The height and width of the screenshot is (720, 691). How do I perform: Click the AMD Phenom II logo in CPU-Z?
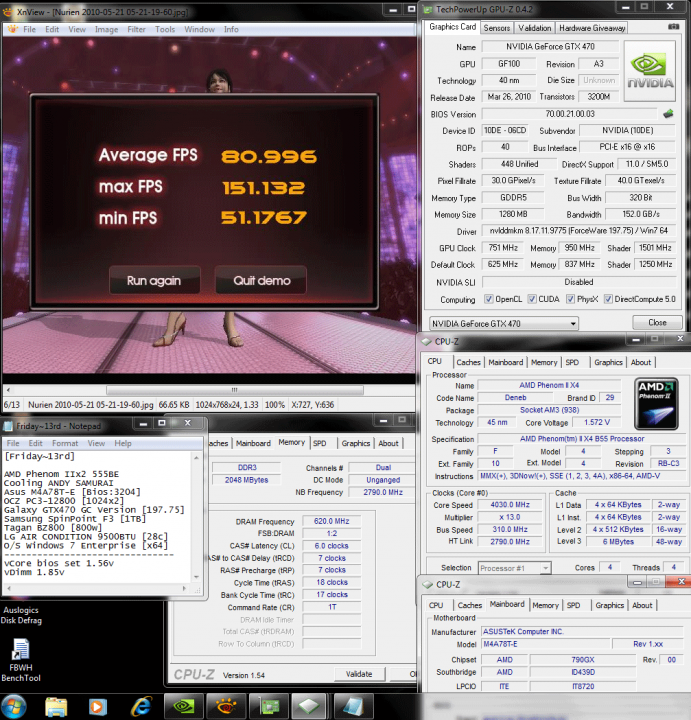click(656, 404)
